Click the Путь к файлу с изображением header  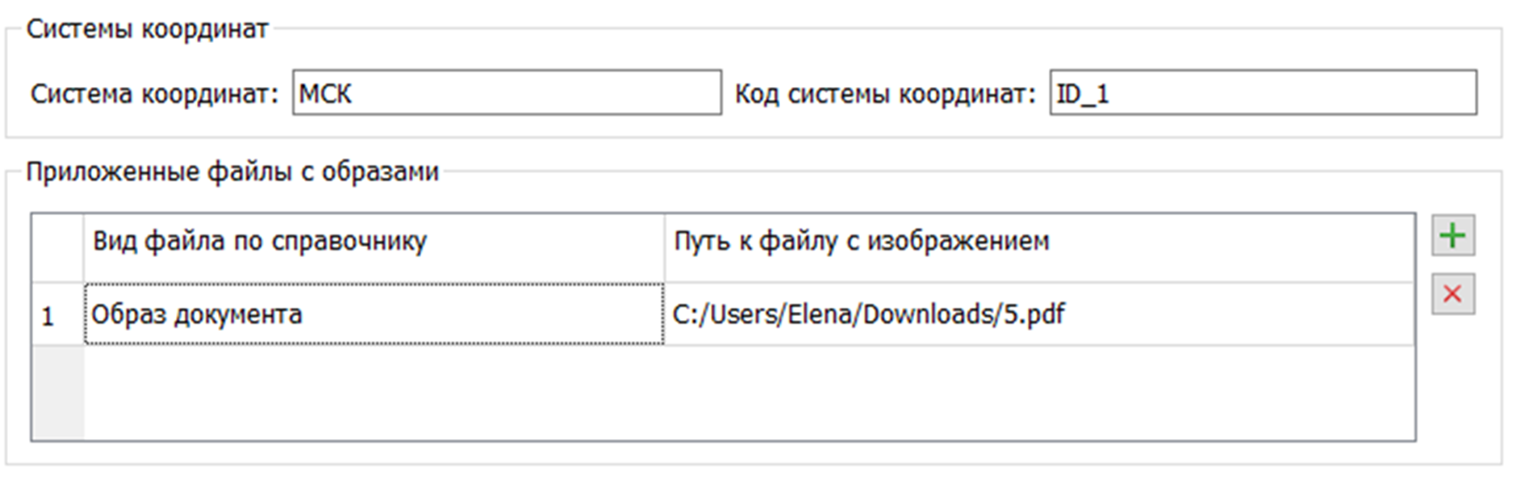click(x=1038, y=242)
